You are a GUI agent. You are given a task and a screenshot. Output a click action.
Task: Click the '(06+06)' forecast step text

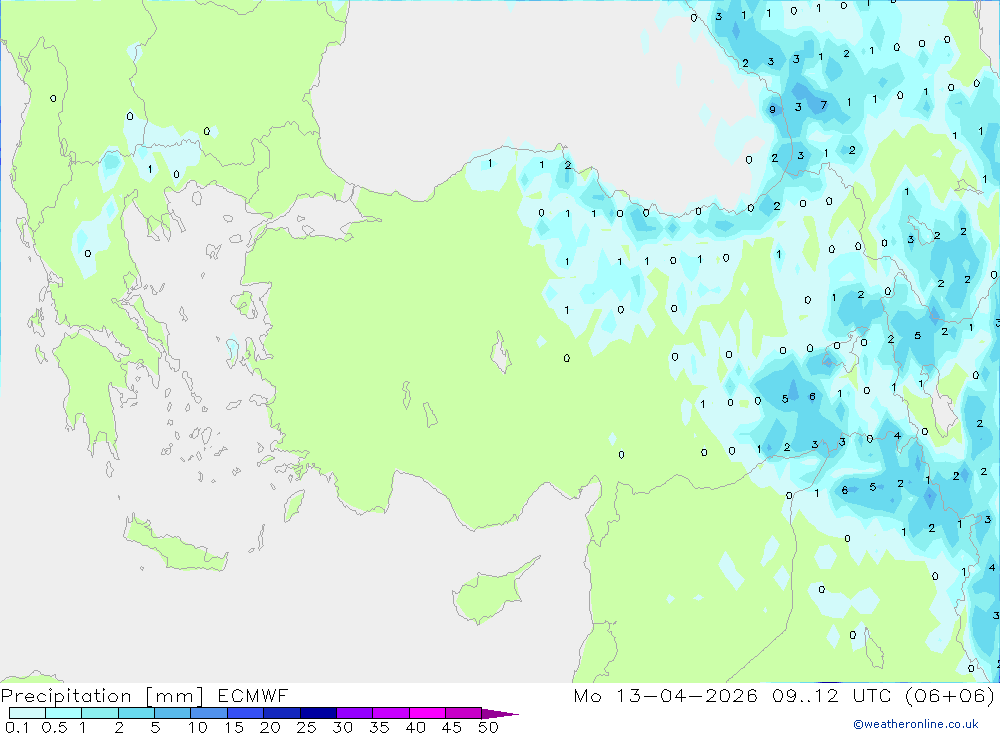click(x=950, y=695)
